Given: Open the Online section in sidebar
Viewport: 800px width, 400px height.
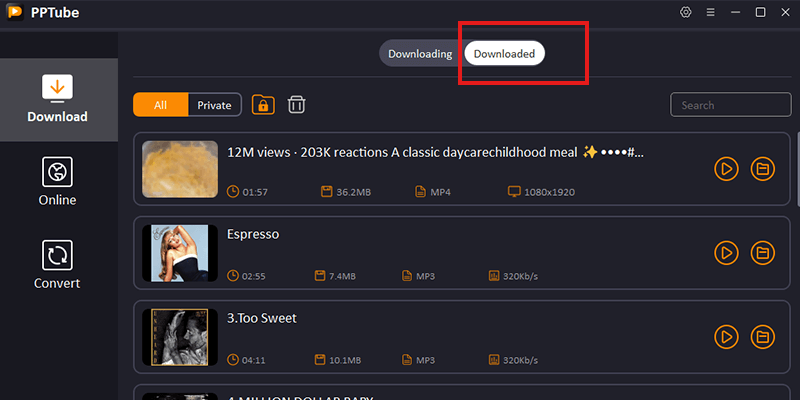Looking at the screenshot, I should click(x=58, y=182).
